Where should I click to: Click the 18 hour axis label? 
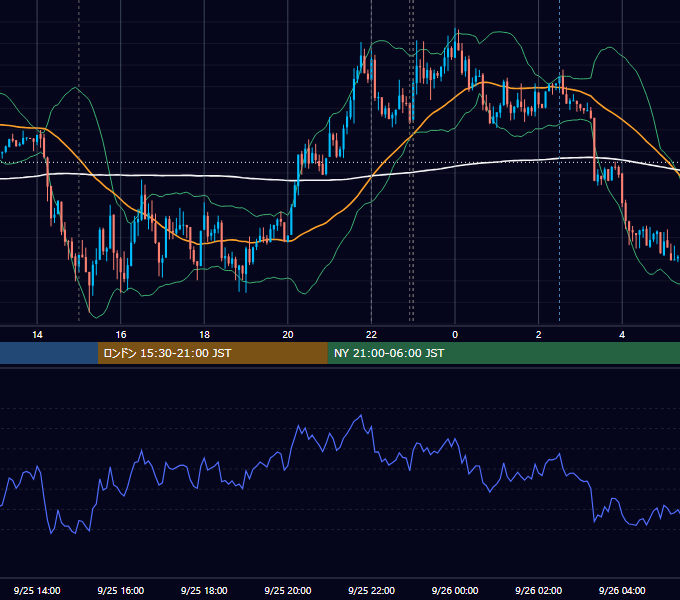coord(204,335)
